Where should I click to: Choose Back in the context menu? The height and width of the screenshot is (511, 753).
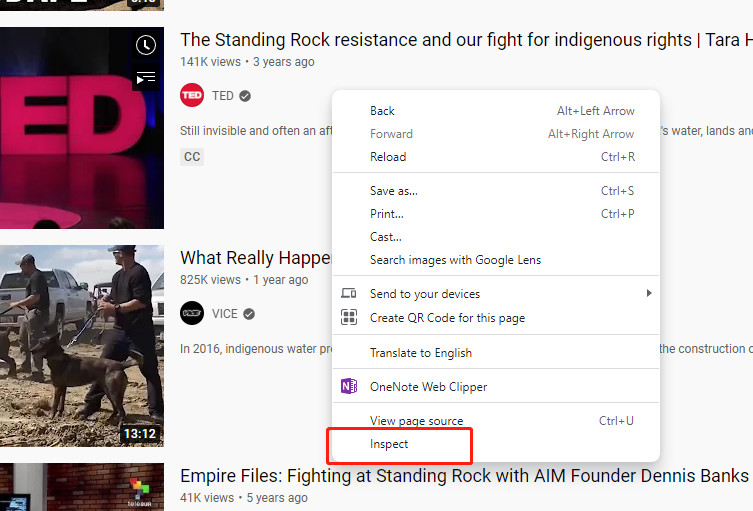(x=382, y=111)
